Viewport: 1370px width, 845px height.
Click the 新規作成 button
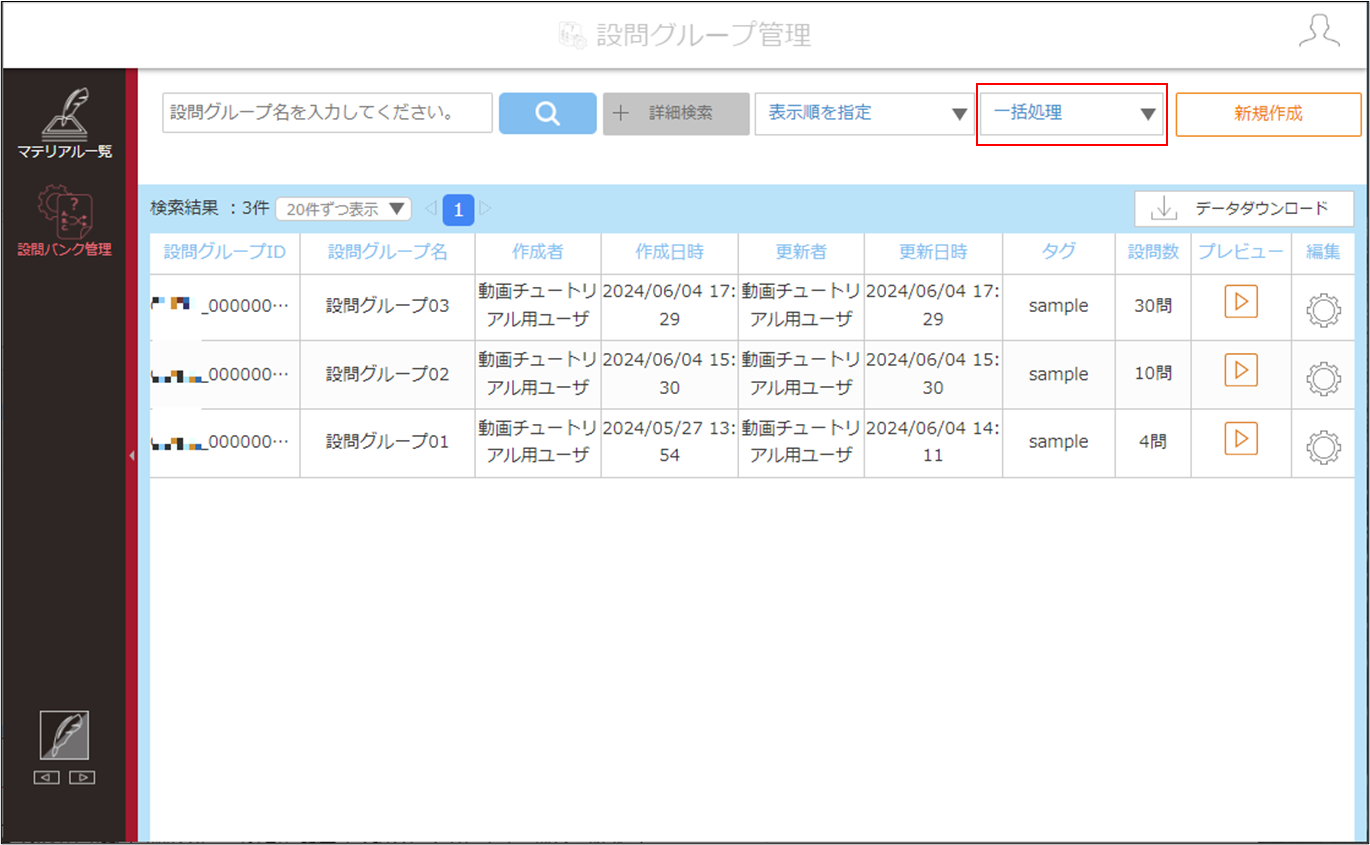coord(1268,114)
